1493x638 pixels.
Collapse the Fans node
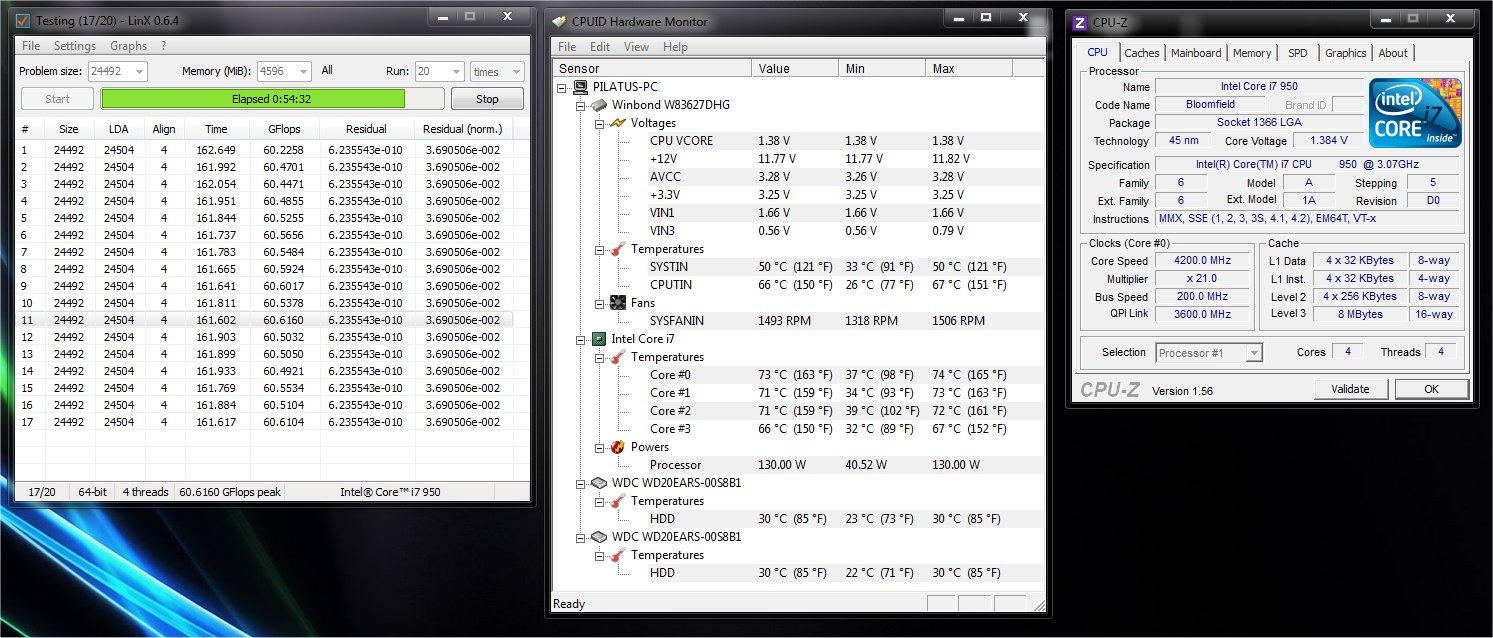[x=600, y=303]
